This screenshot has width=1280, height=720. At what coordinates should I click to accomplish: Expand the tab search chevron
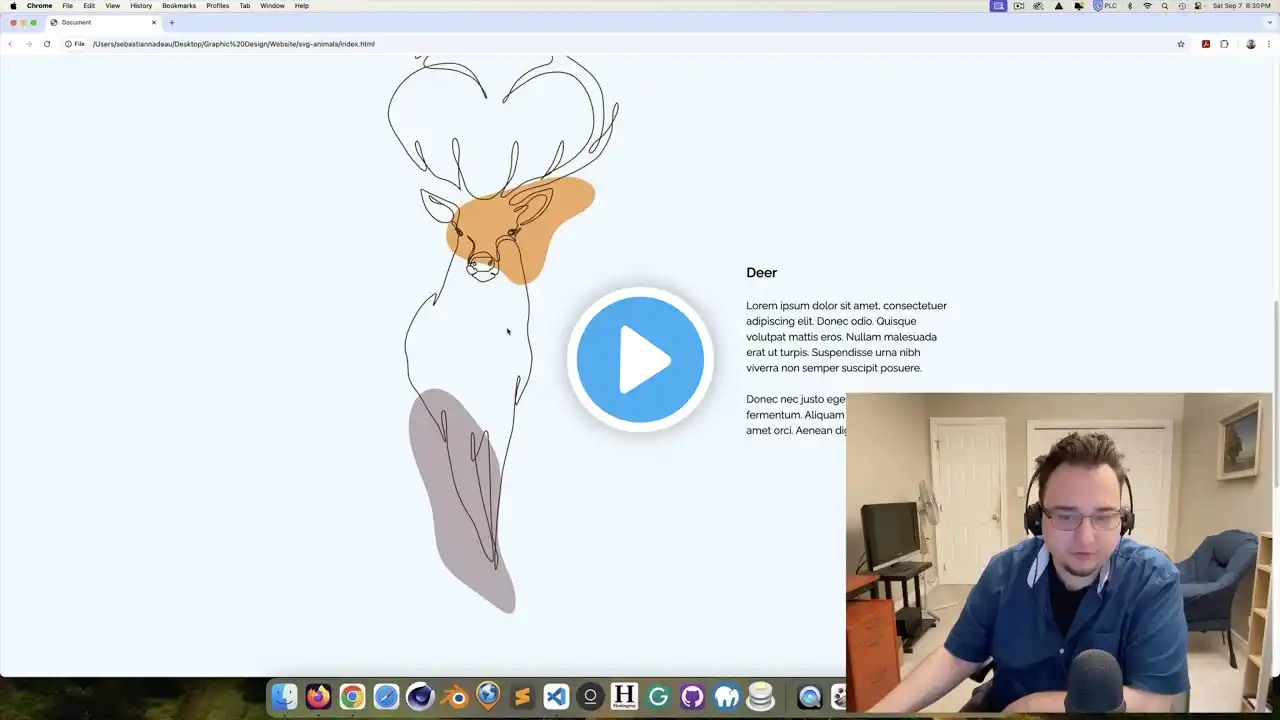1269,22
